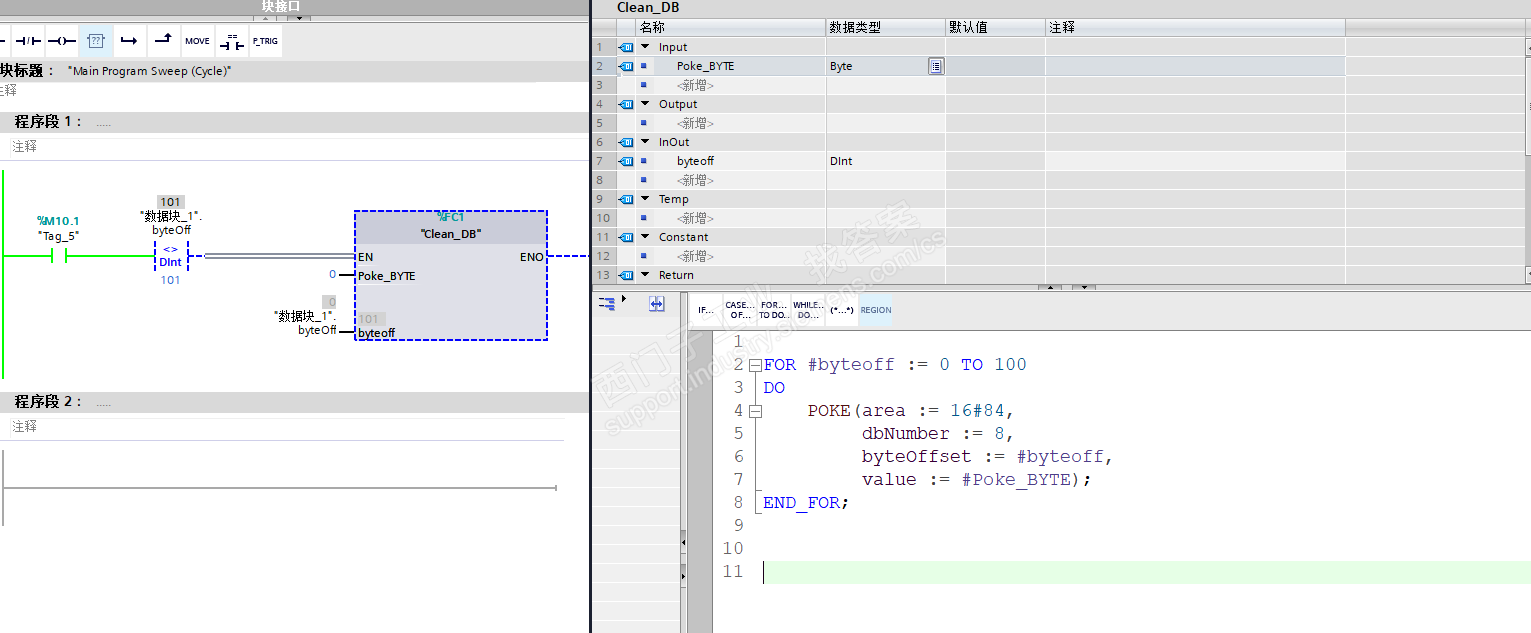Screen dimensions: 1531x633
Task: Click the 程序段 1 network header
Action: point(292,122)
